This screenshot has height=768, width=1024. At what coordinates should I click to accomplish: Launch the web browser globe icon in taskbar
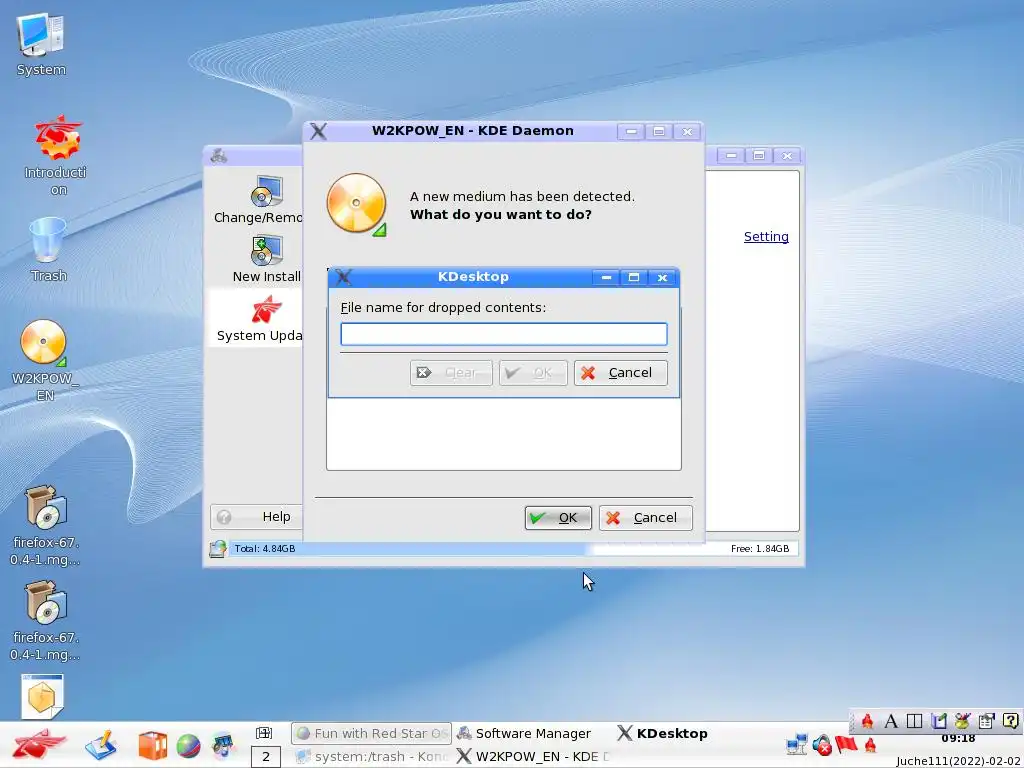188,746
